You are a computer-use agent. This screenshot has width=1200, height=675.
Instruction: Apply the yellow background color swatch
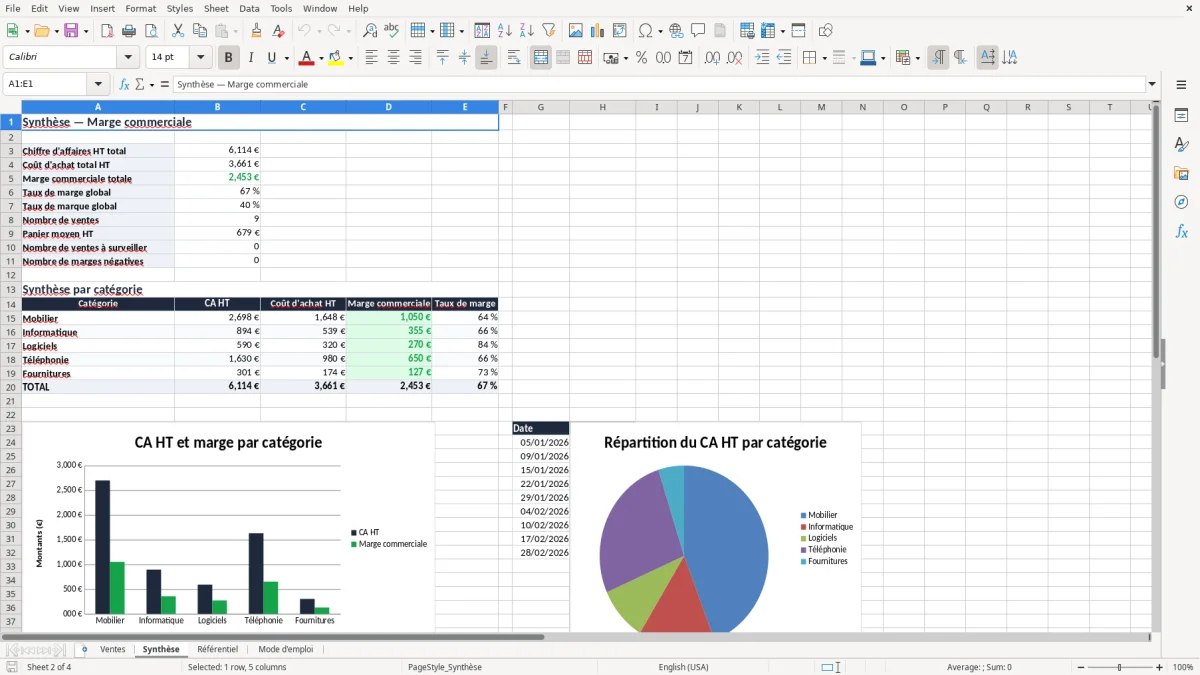coord(336,58)
